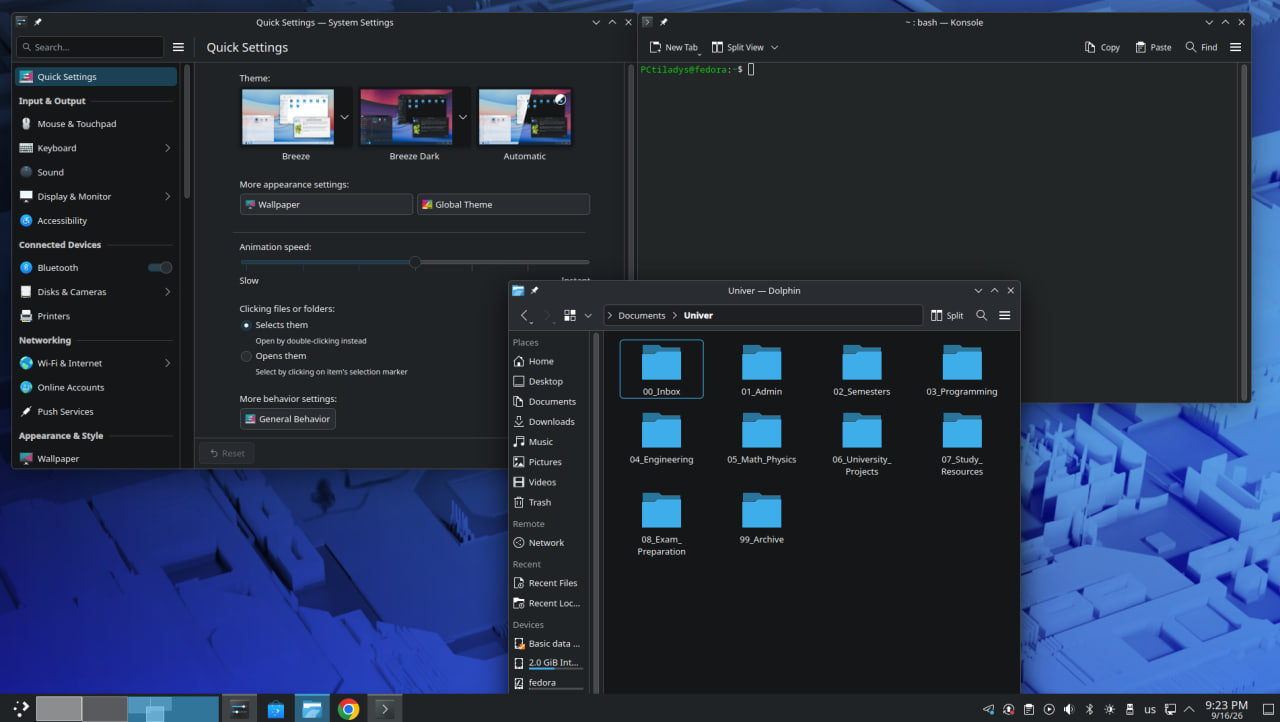Select Quick Settings in sidebar
The width and height of the screenshot is (1280, 722).
[x=96, y=76]
